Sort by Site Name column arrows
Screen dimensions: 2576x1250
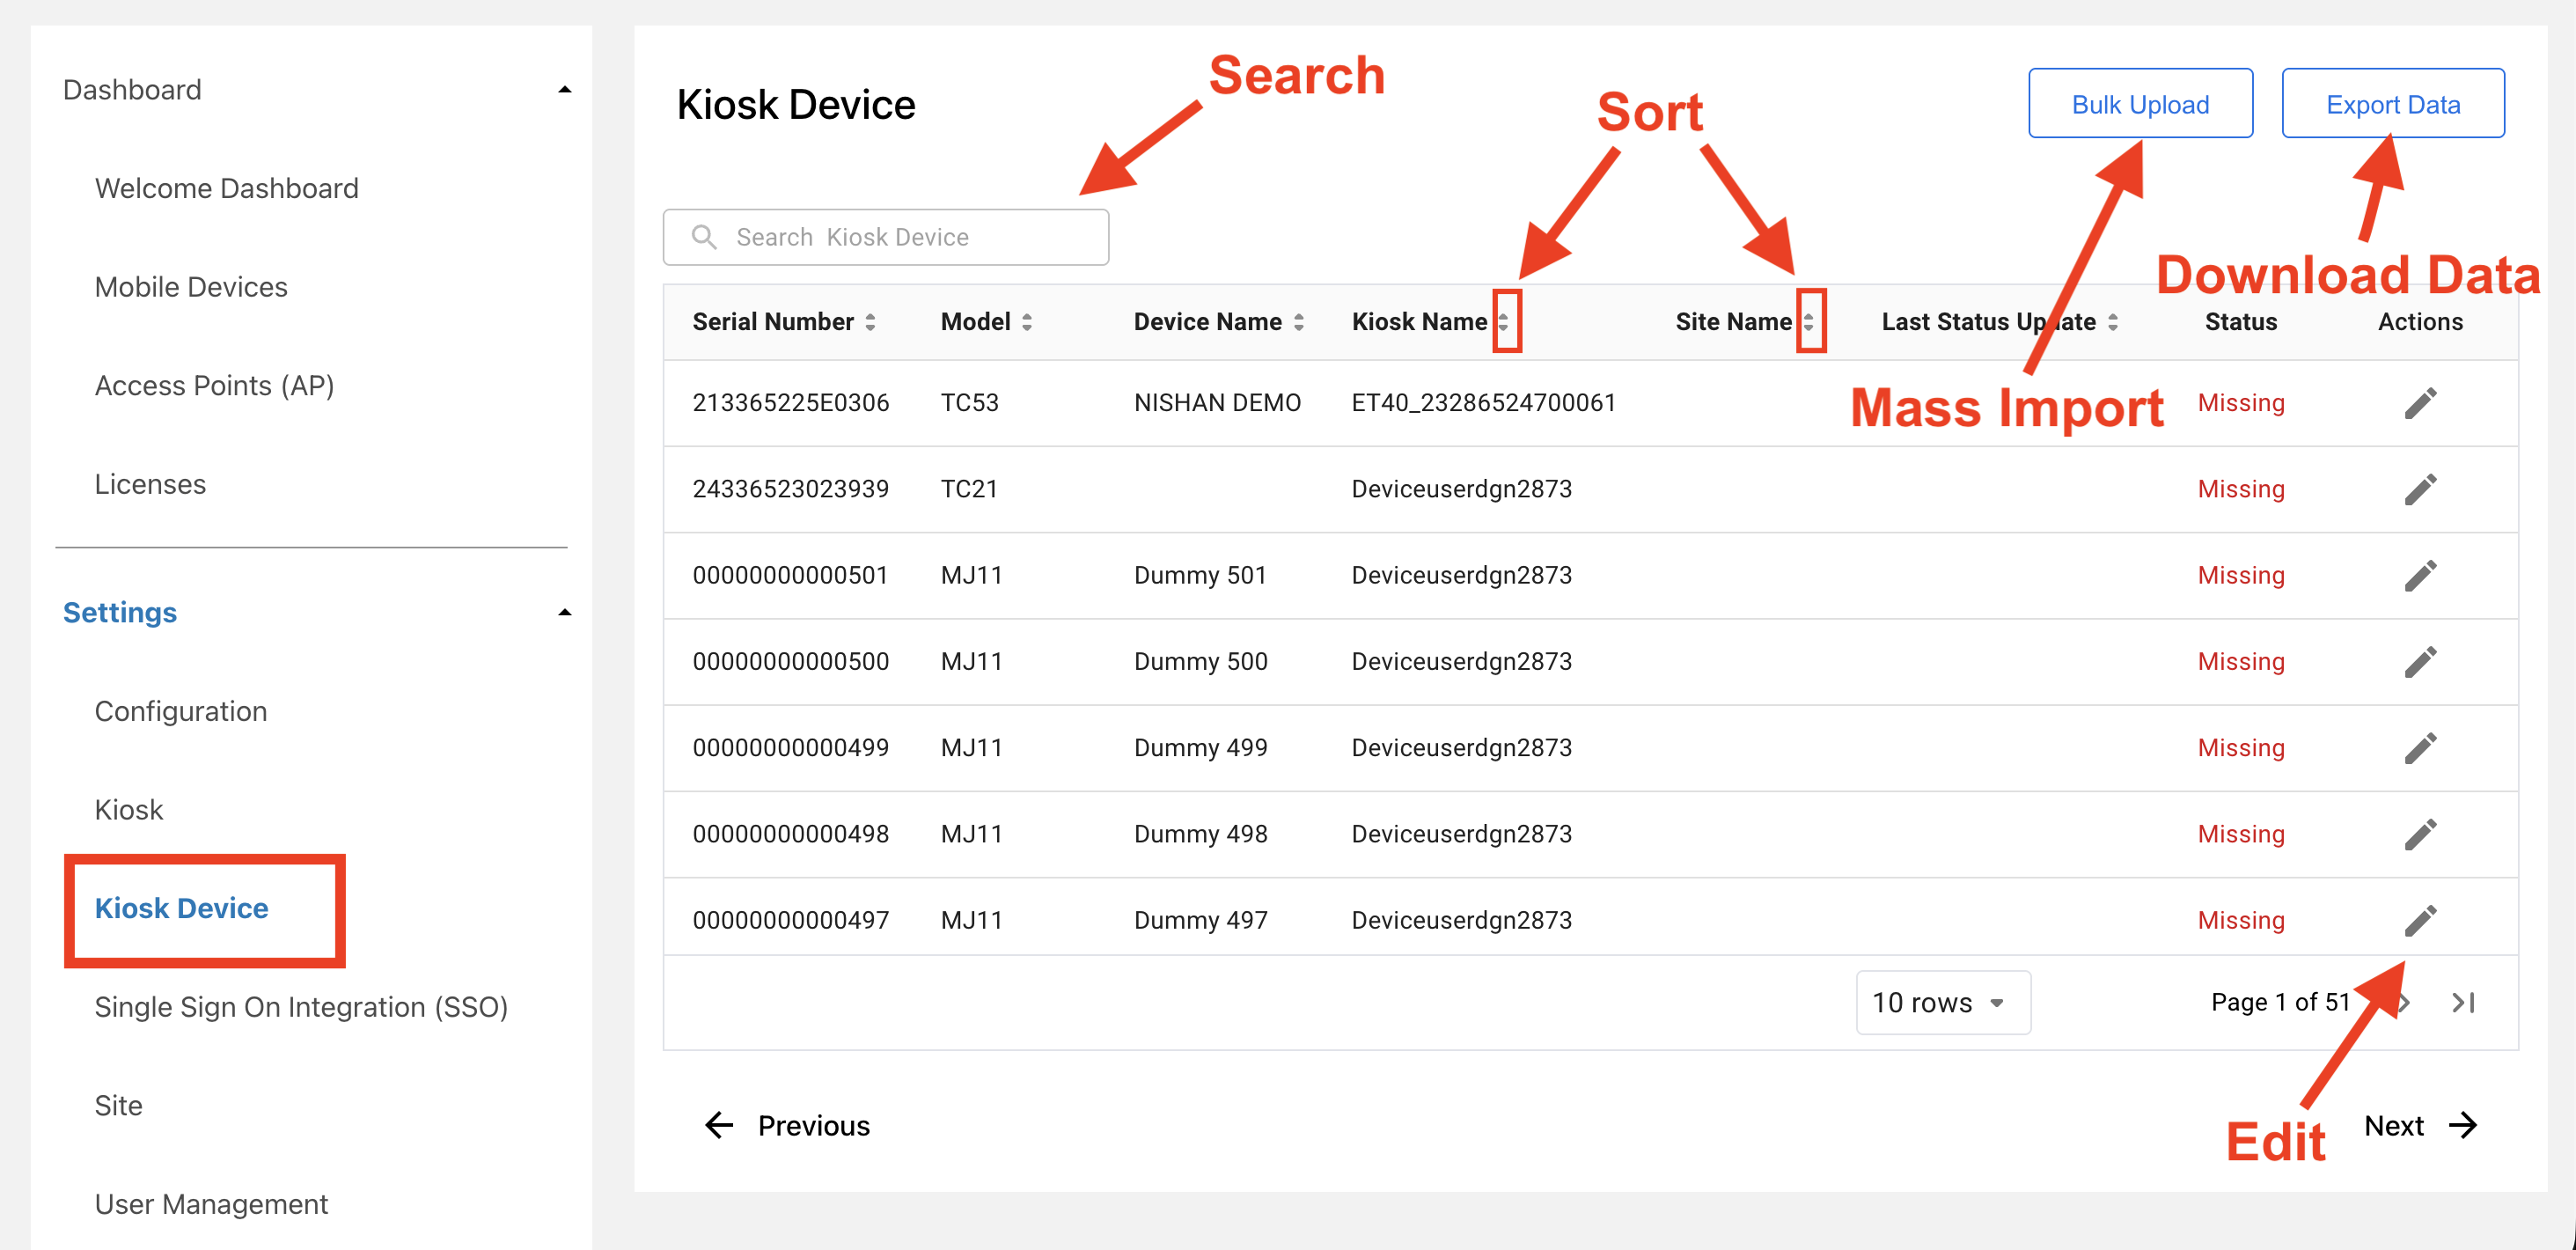pos(1808,322)
